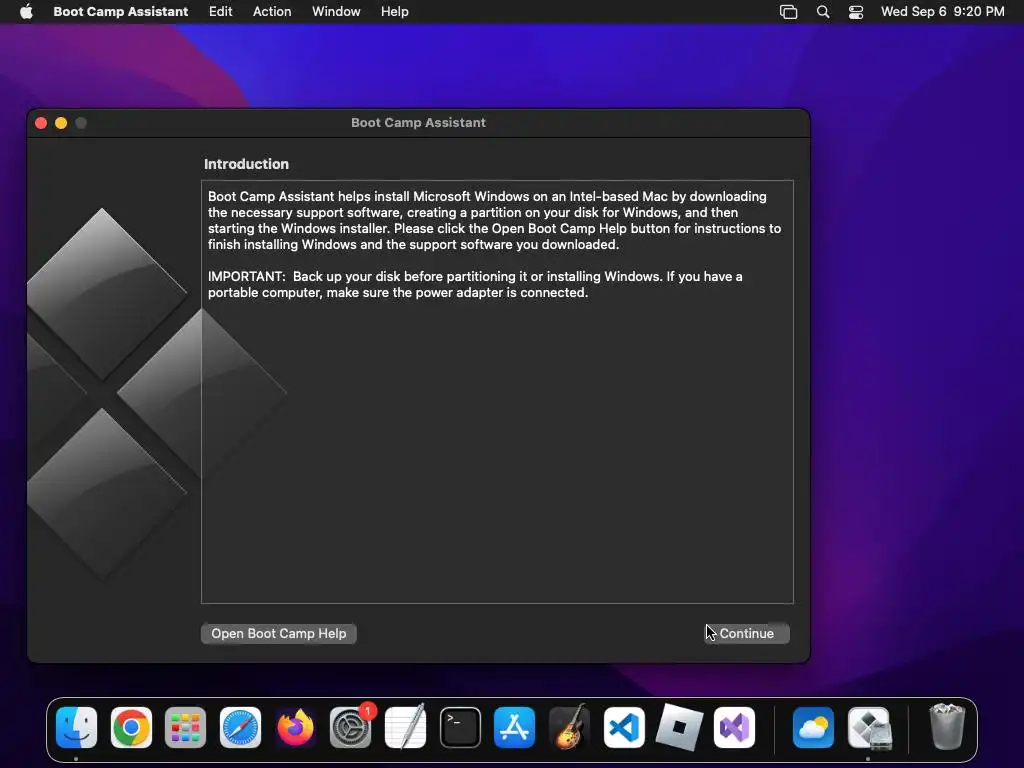1024x768 pixels.
Task: Open the Edit menu
Action: click(220, 12)
